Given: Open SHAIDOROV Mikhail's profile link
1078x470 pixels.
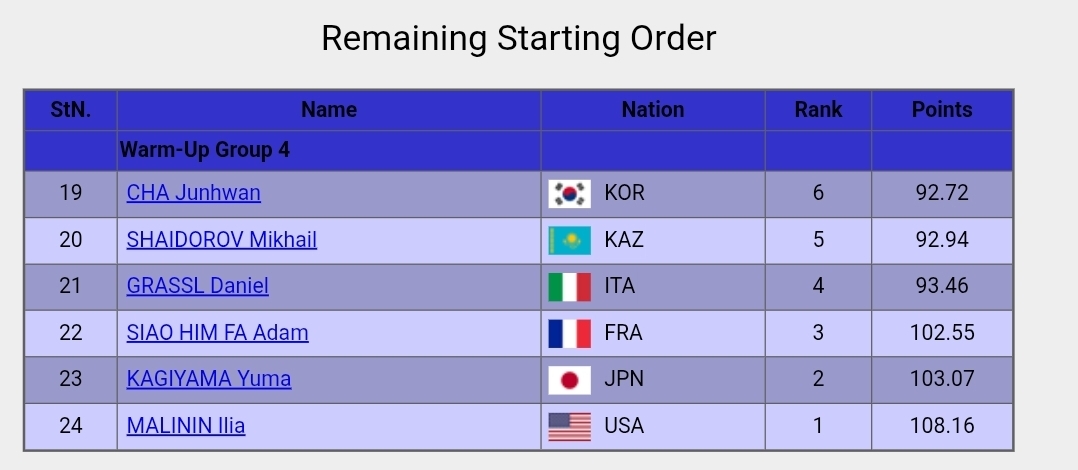Looking at the screenshot, I should pyautogui.click(x=222, y=240).
